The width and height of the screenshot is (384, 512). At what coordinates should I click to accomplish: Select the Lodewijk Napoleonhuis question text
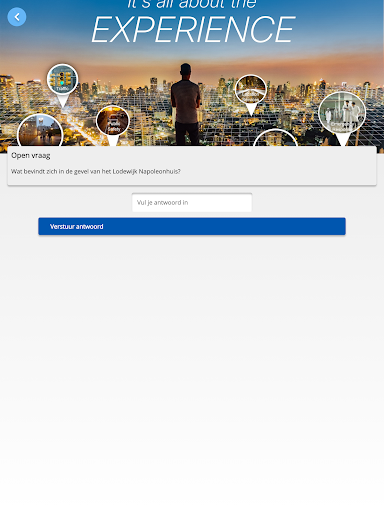point(96,171)
